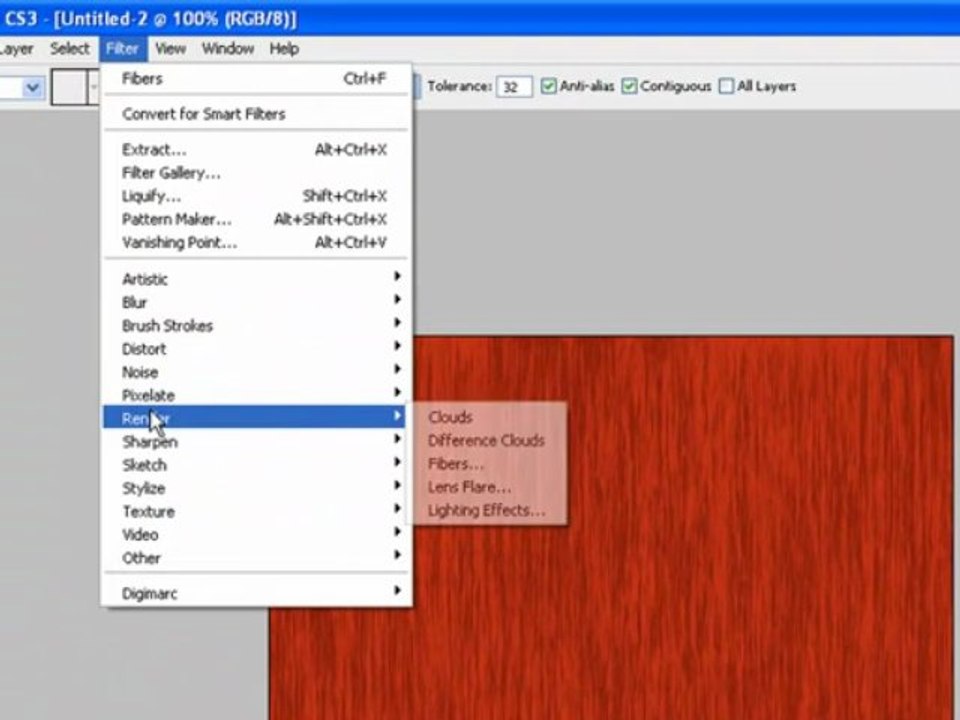960x720 pixels.
Task: Expand the Artistic filter submenu
Action: click(x=255, y=280)
